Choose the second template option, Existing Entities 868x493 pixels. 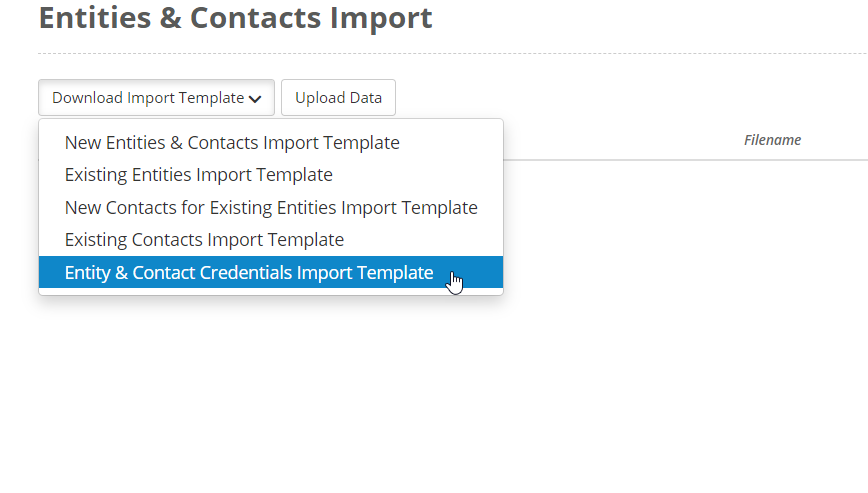[x=271, y=175]
